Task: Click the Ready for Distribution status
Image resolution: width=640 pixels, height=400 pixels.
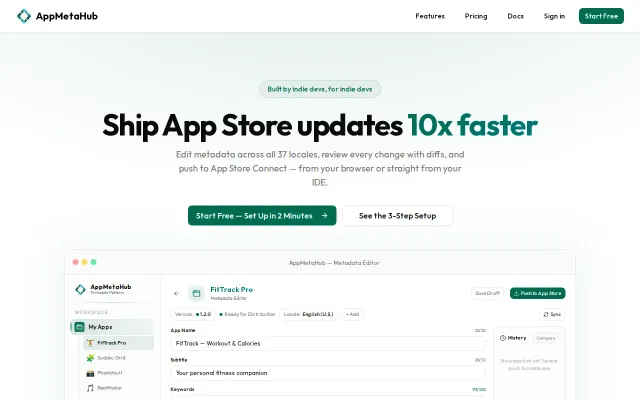Action: point(247,314)
